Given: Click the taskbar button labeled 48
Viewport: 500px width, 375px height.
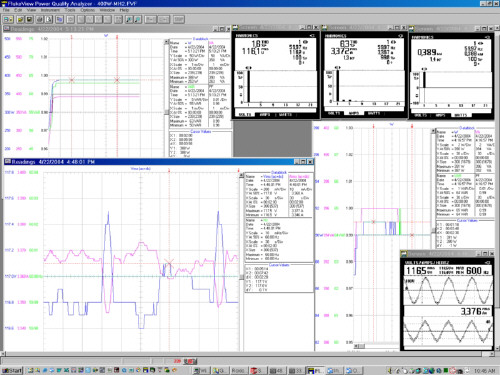Looking at the screenshot, I should [277, 370].
